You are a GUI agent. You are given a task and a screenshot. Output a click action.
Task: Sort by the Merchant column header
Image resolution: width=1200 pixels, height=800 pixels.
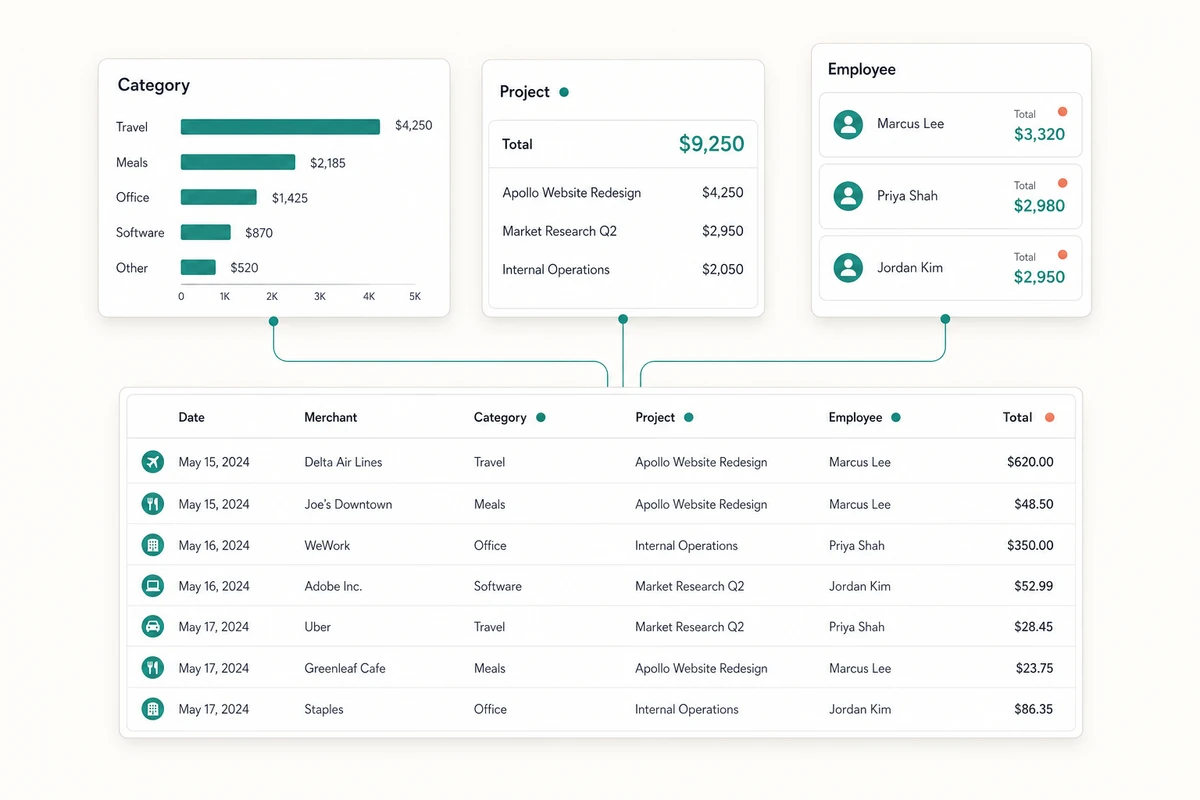coord(330,417)
